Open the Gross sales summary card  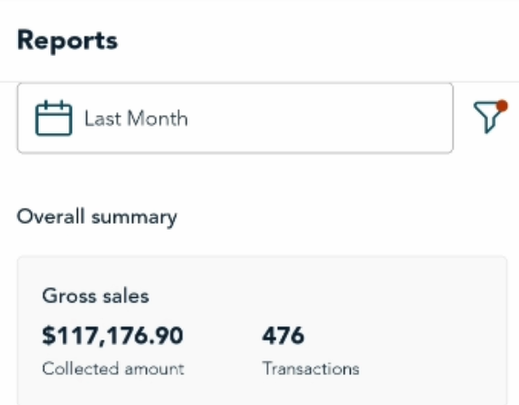click(262, 330)
